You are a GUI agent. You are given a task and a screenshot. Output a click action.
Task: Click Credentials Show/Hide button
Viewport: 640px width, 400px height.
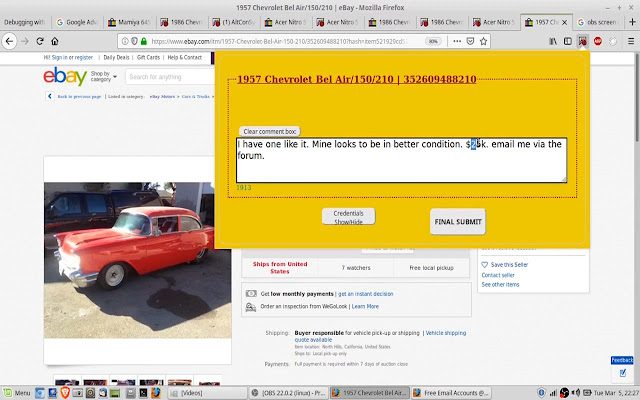[348, 217]
